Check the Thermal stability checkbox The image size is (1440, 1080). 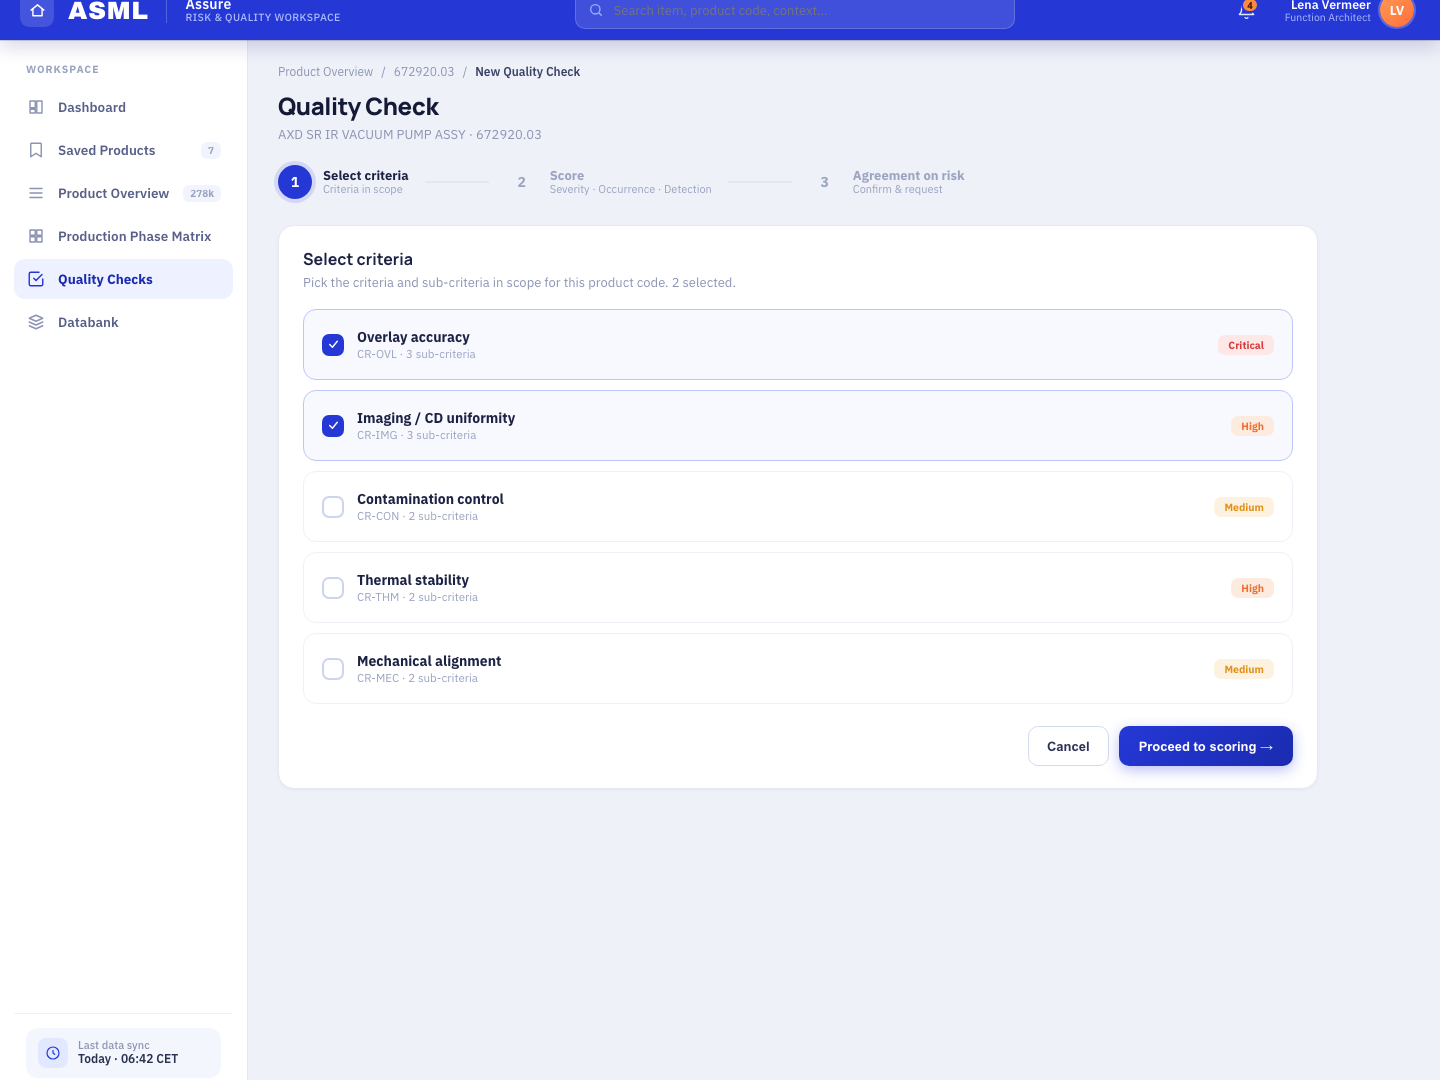point(333,588)
